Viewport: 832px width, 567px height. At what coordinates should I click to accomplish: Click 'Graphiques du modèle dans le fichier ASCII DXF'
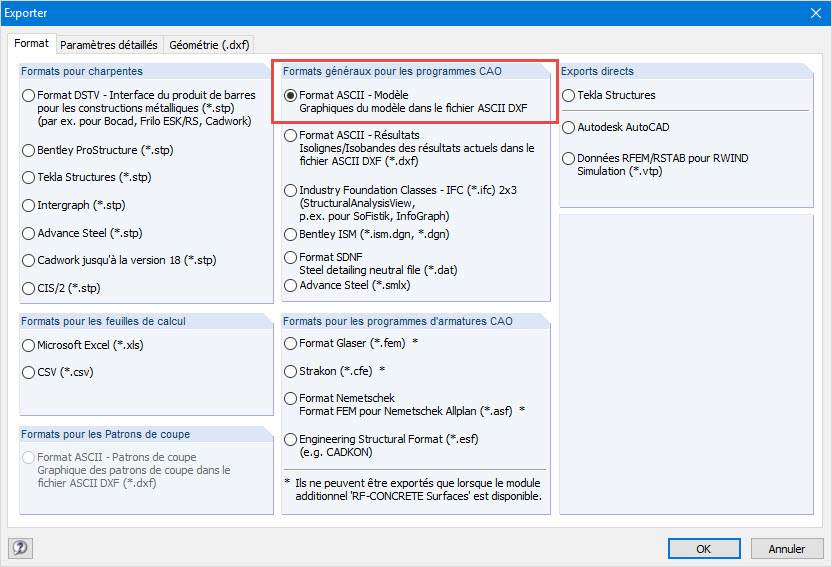point(413,108)
